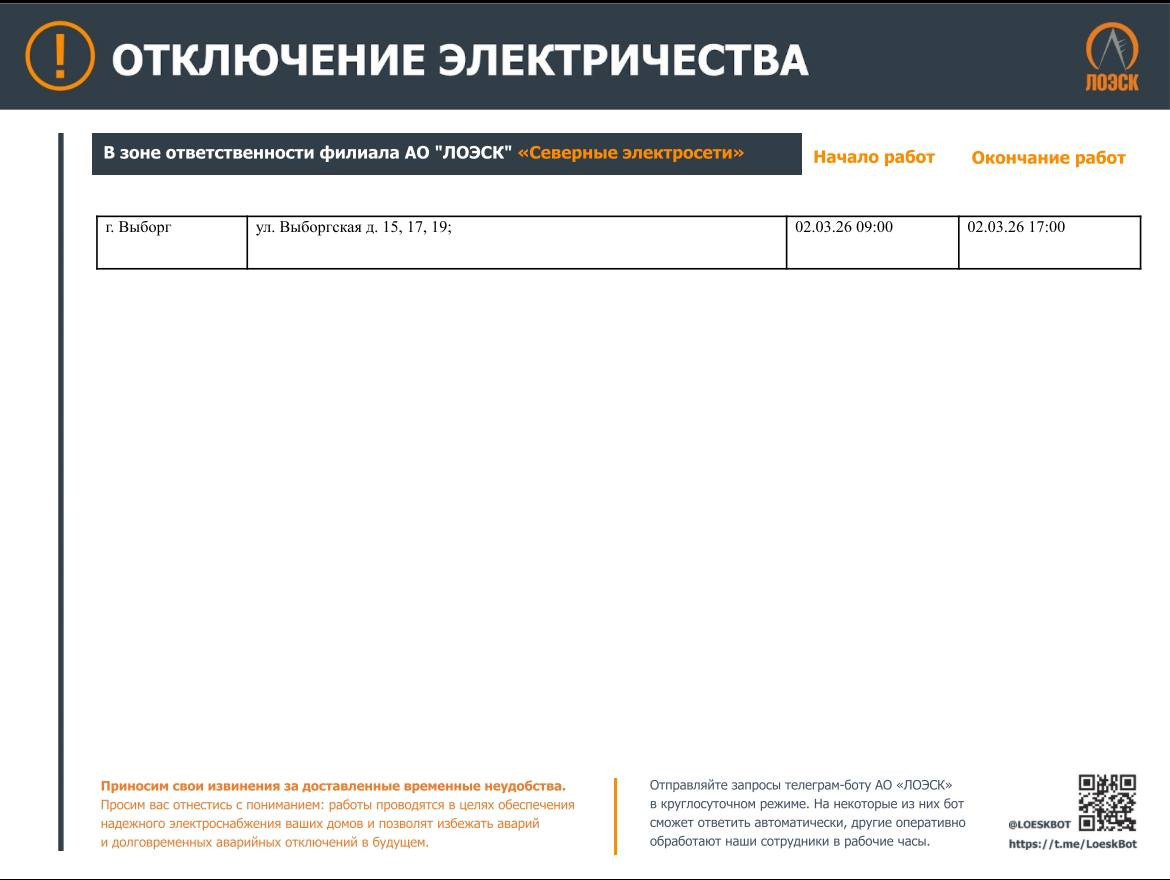This screenshot has width=1170, height=880.
Task: Click the bold apology line «Приносим свои извинения»
Action: [x=333, y=786]
